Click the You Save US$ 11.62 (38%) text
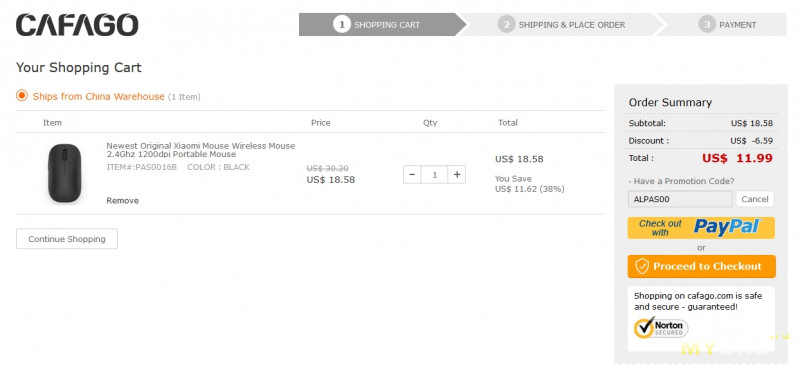 [x=530, y=184]
